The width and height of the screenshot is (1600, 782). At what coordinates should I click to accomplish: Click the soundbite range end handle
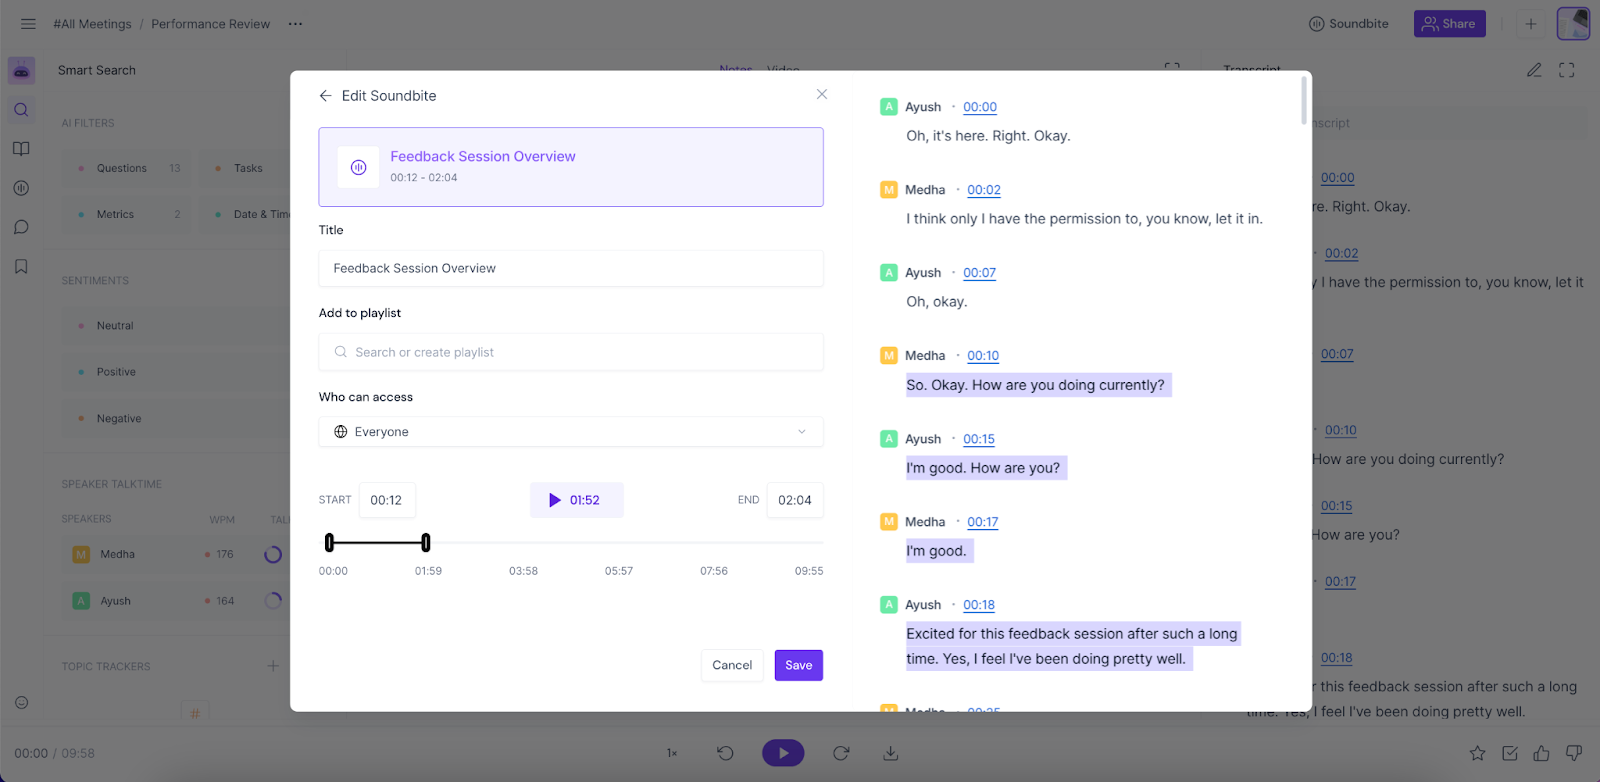[x=426, y=543]
